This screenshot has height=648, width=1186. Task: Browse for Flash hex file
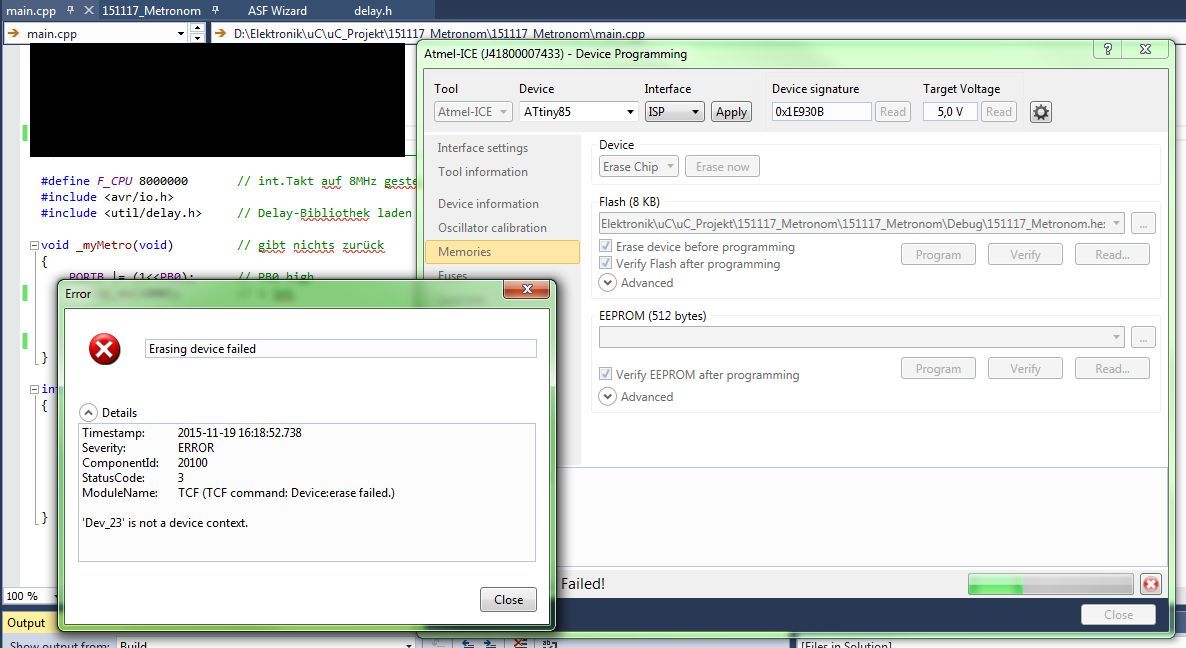point(1143,223)
